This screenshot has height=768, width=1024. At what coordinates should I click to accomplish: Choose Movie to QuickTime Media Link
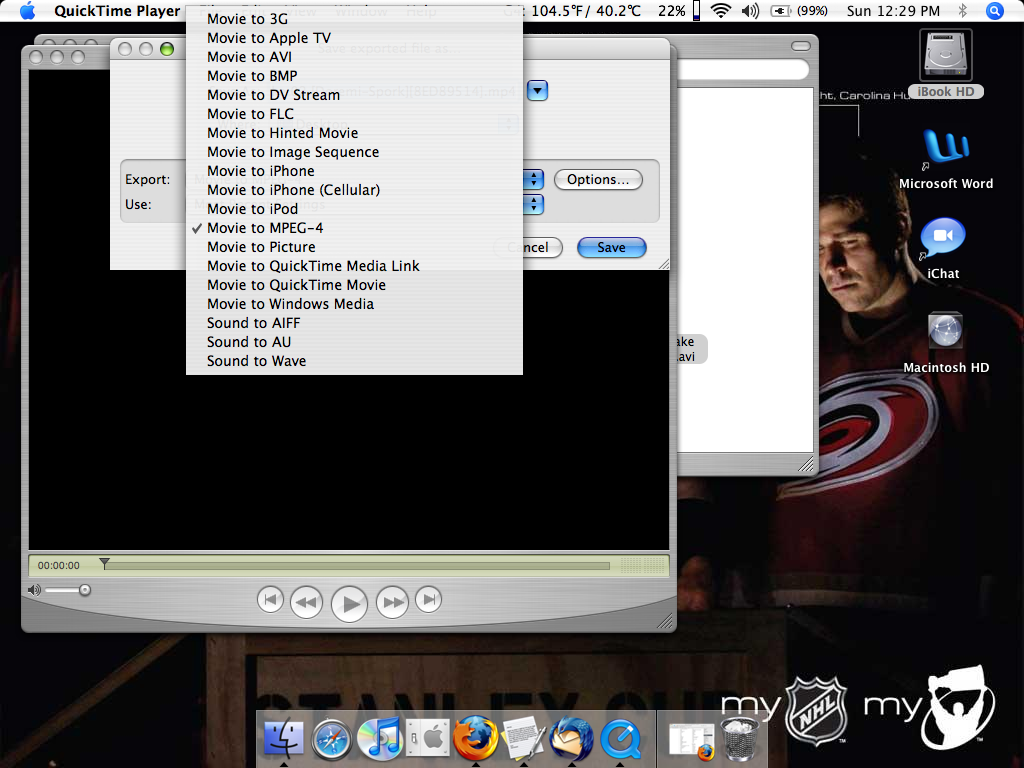pyautogui.click(x=354, y=266)
